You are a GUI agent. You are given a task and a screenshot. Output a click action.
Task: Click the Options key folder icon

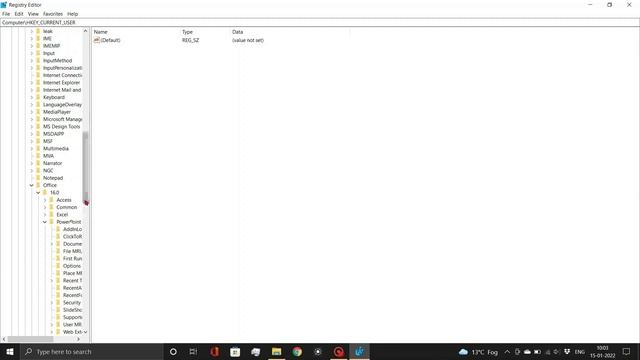(58, 266)
